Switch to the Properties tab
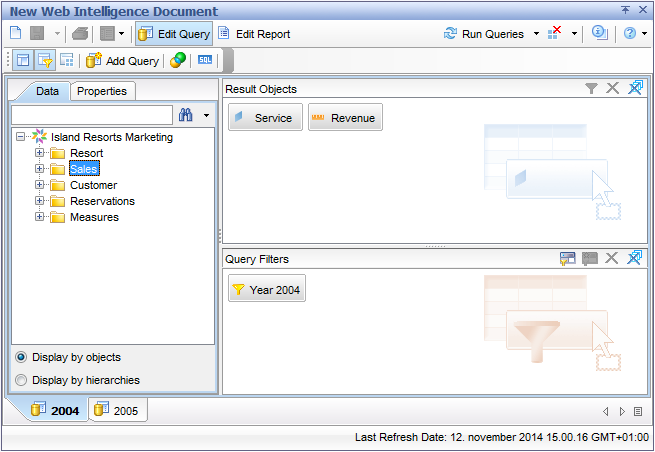The height and width of the screenshot is (452, 655). pos(102,91)
